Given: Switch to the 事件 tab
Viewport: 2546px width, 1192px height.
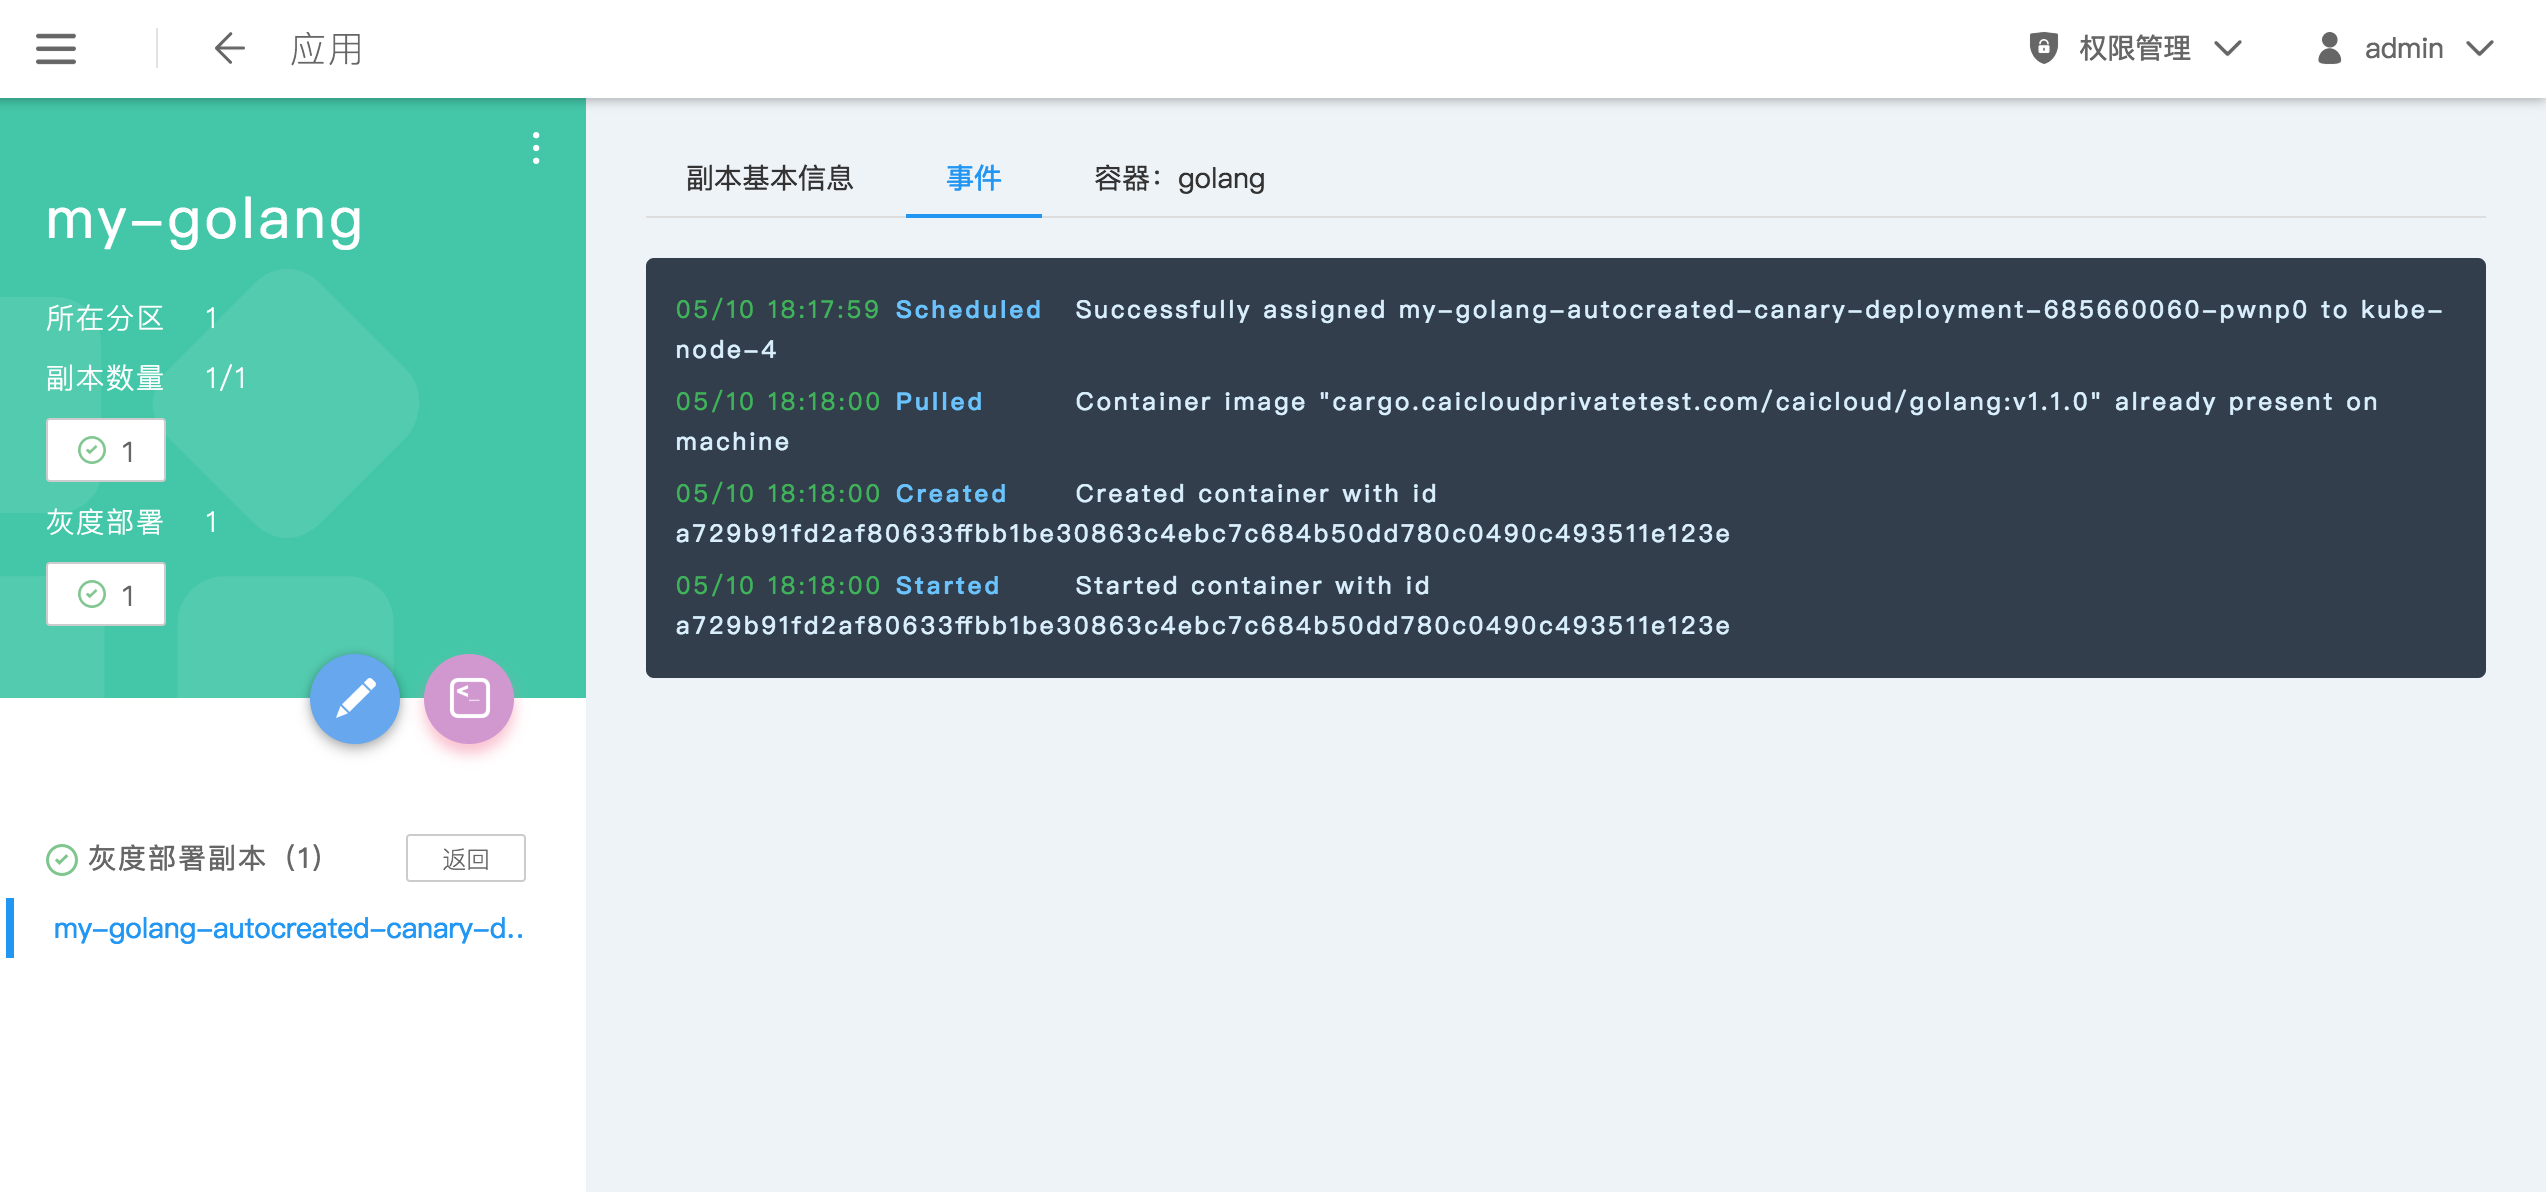Looking at the screenshot, I should click(973, 178).
